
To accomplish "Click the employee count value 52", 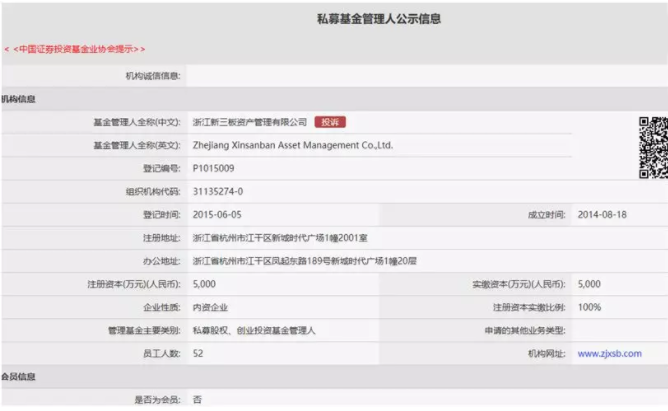I will tap(198, 353).
